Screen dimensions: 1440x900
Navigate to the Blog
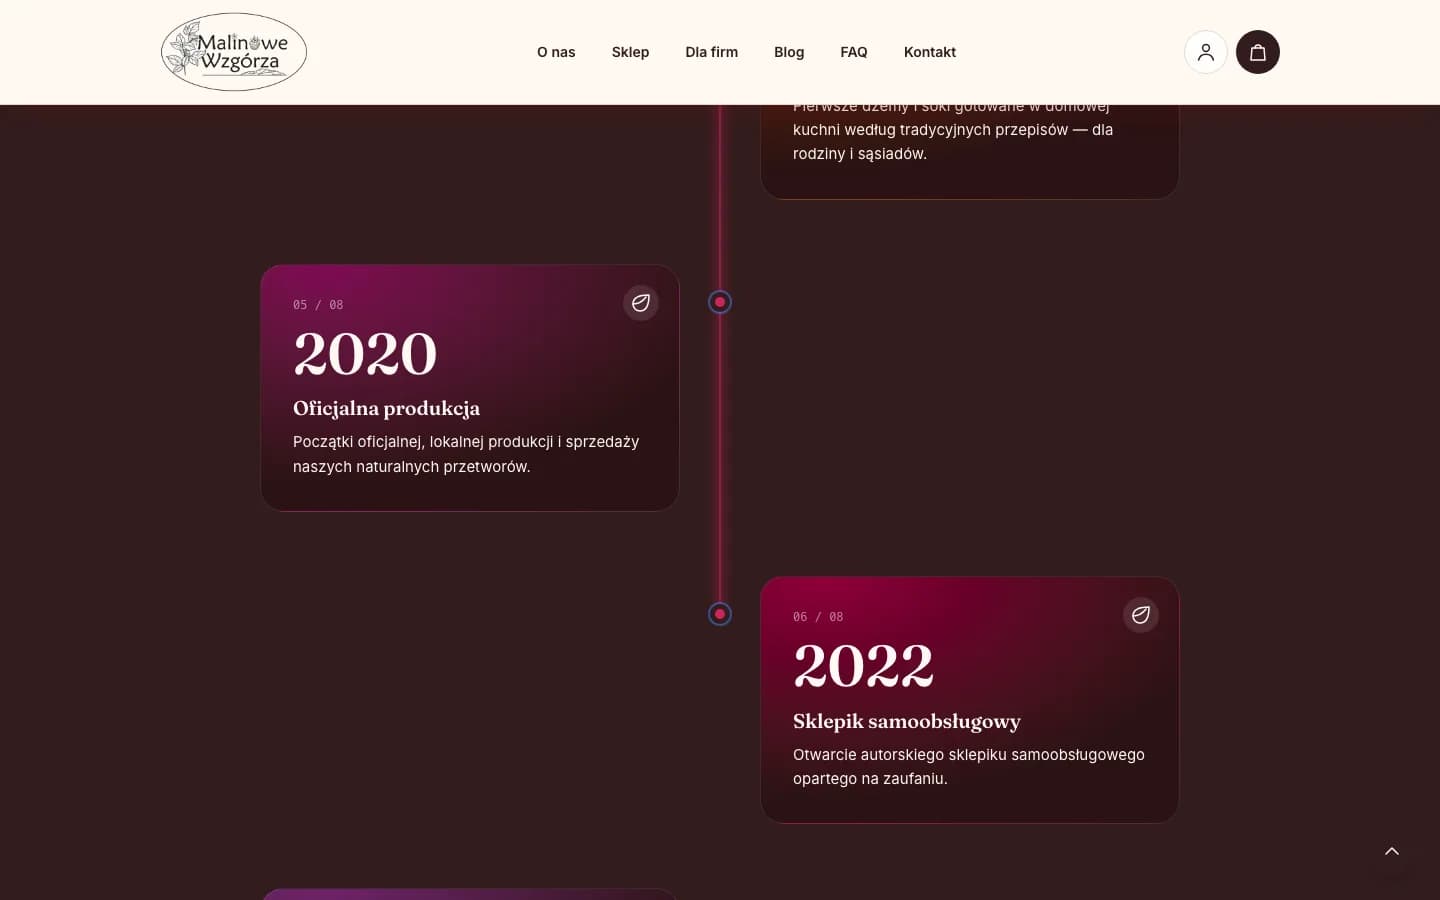pos(789,52)
